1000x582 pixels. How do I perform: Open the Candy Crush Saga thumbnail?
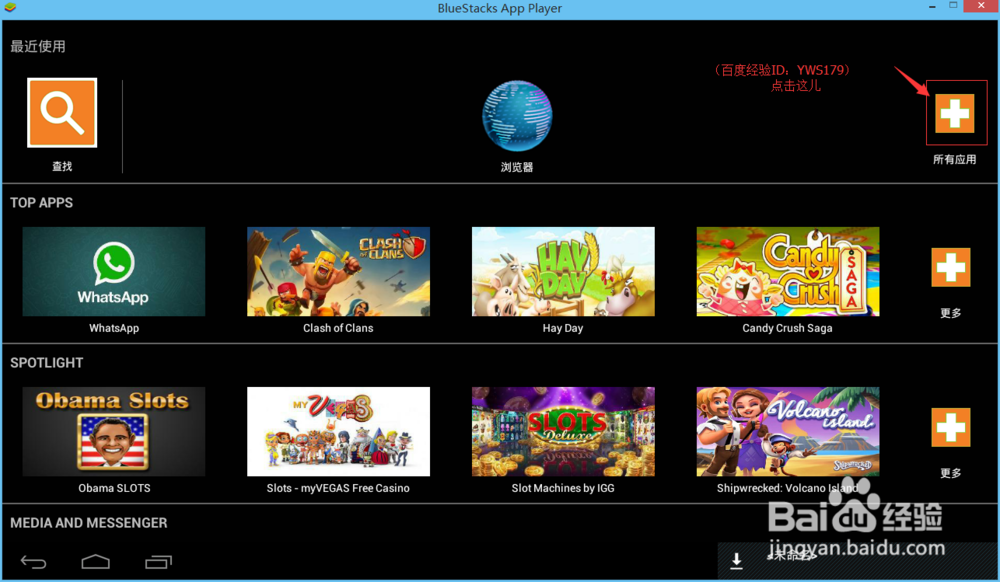click(x=788, y=272)
